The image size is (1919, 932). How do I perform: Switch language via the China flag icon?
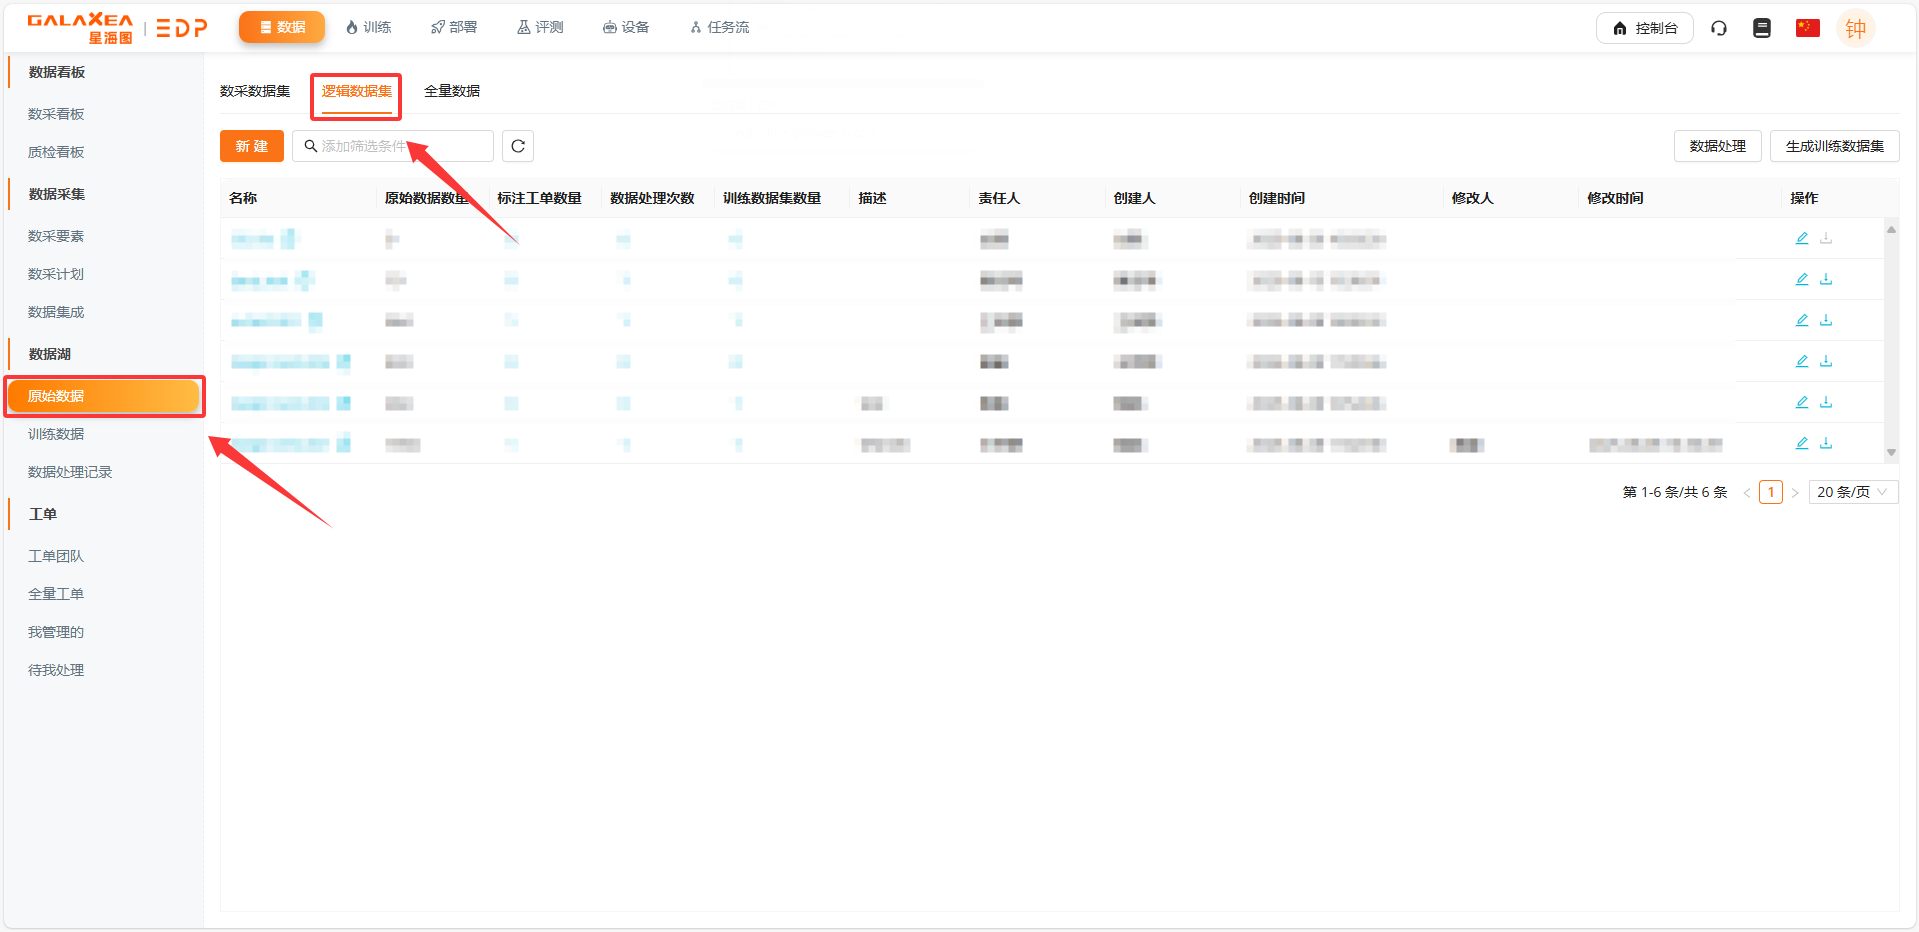pyautogui.click(x=1807, y=28)
